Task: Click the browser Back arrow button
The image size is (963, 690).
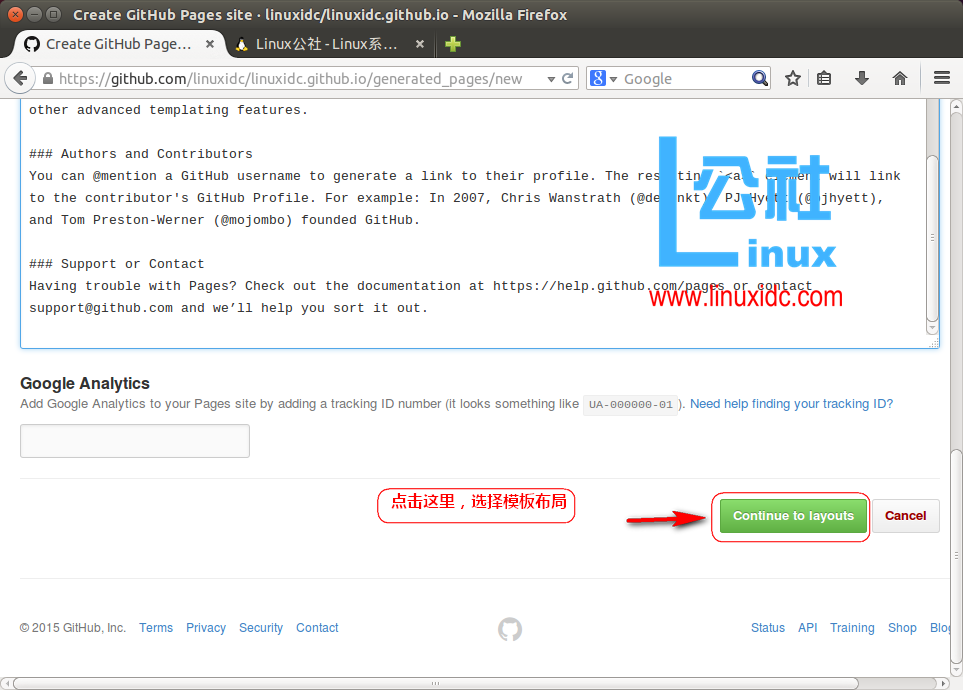Action: (x=20, y=79)
